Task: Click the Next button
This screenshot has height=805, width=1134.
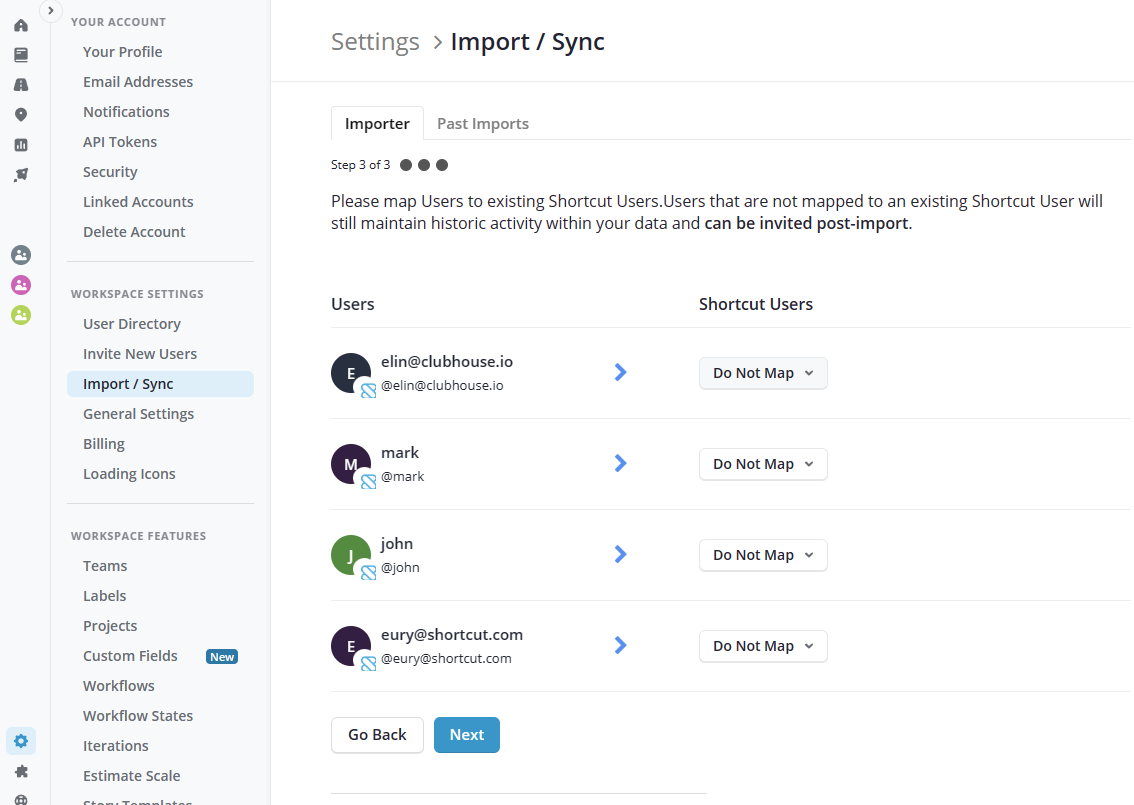Action: coord(467,735)
